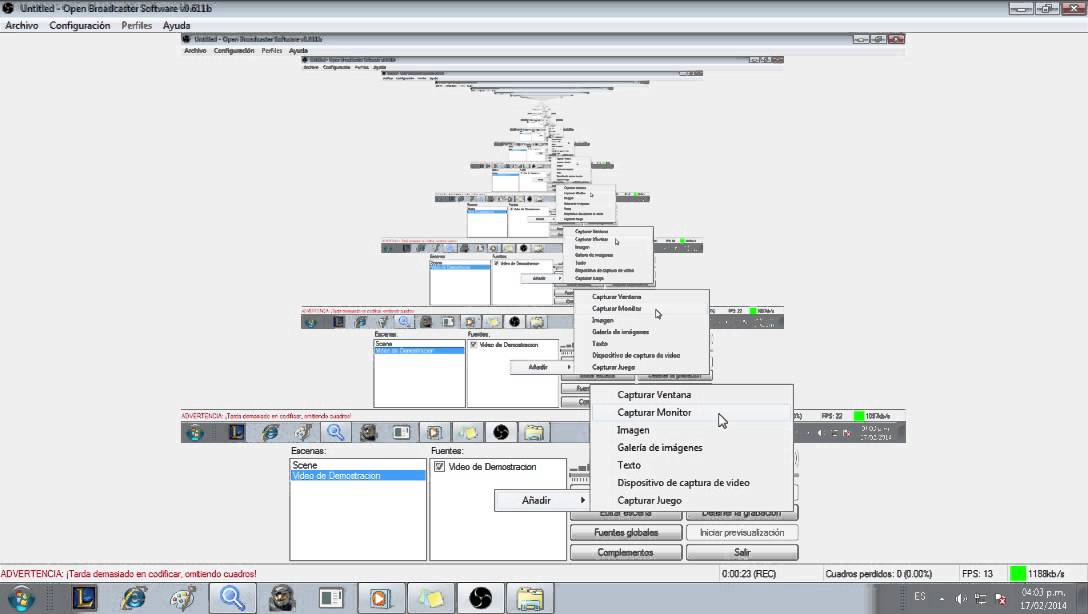
Task: Expand the Añadir submenu arrow
Action: click(x=582, y=500)
